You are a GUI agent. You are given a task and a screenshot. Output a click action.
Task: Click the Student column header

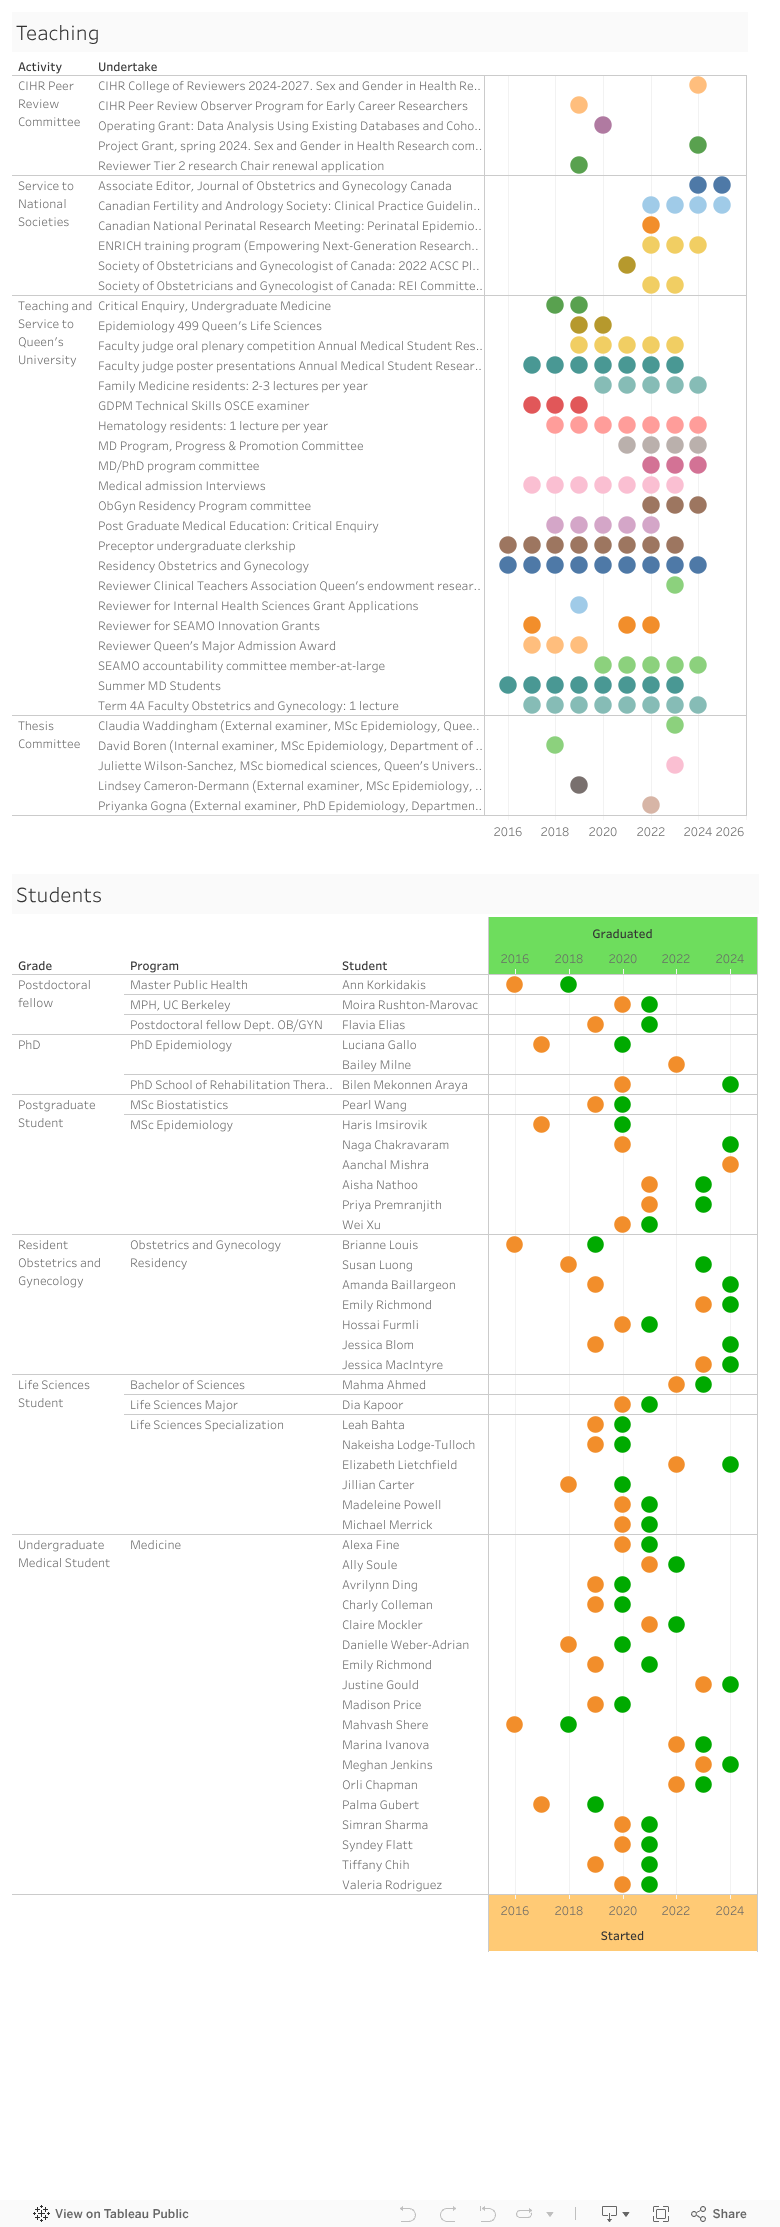[x=364, y=966]
